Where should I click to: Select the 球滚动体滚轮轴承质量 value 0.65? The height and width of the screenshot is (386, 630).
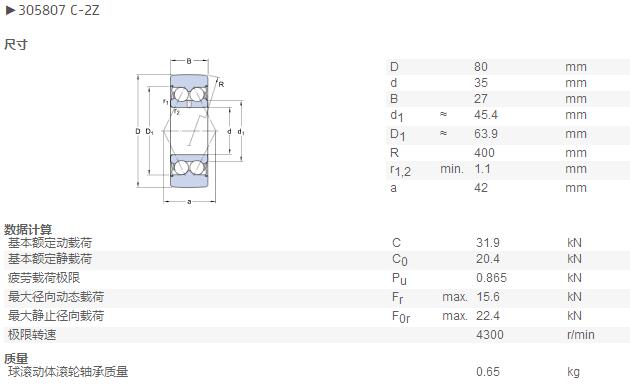pyautogui.click(x=488, y=372)
